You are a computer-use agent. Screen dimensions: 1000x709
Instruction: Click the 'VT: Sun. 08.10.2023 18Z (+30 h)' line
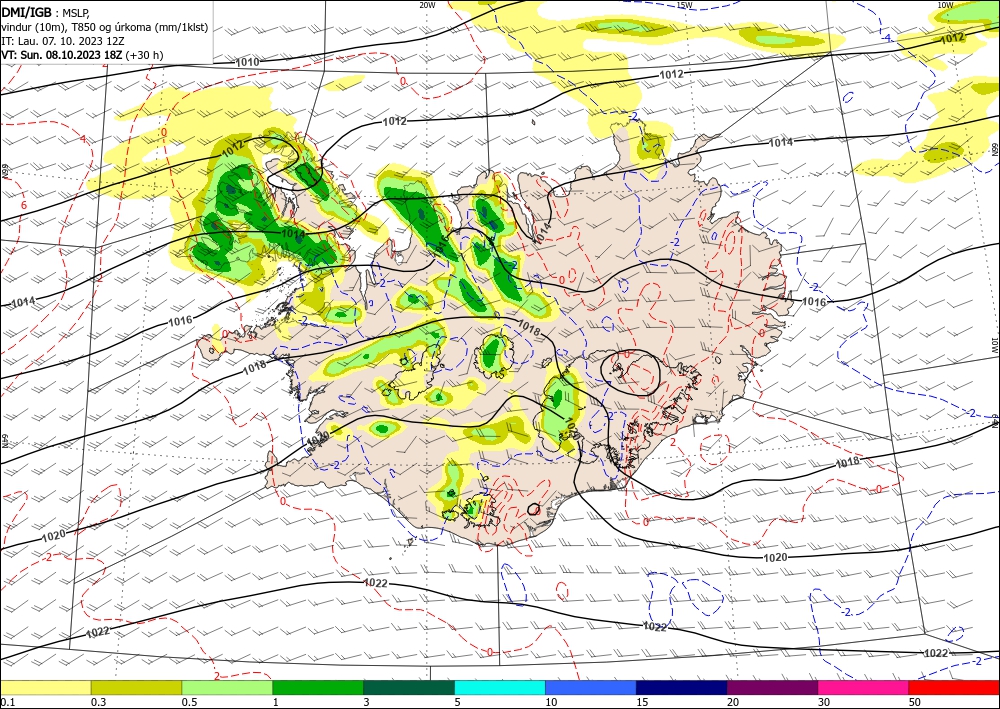tap(82, 55)
